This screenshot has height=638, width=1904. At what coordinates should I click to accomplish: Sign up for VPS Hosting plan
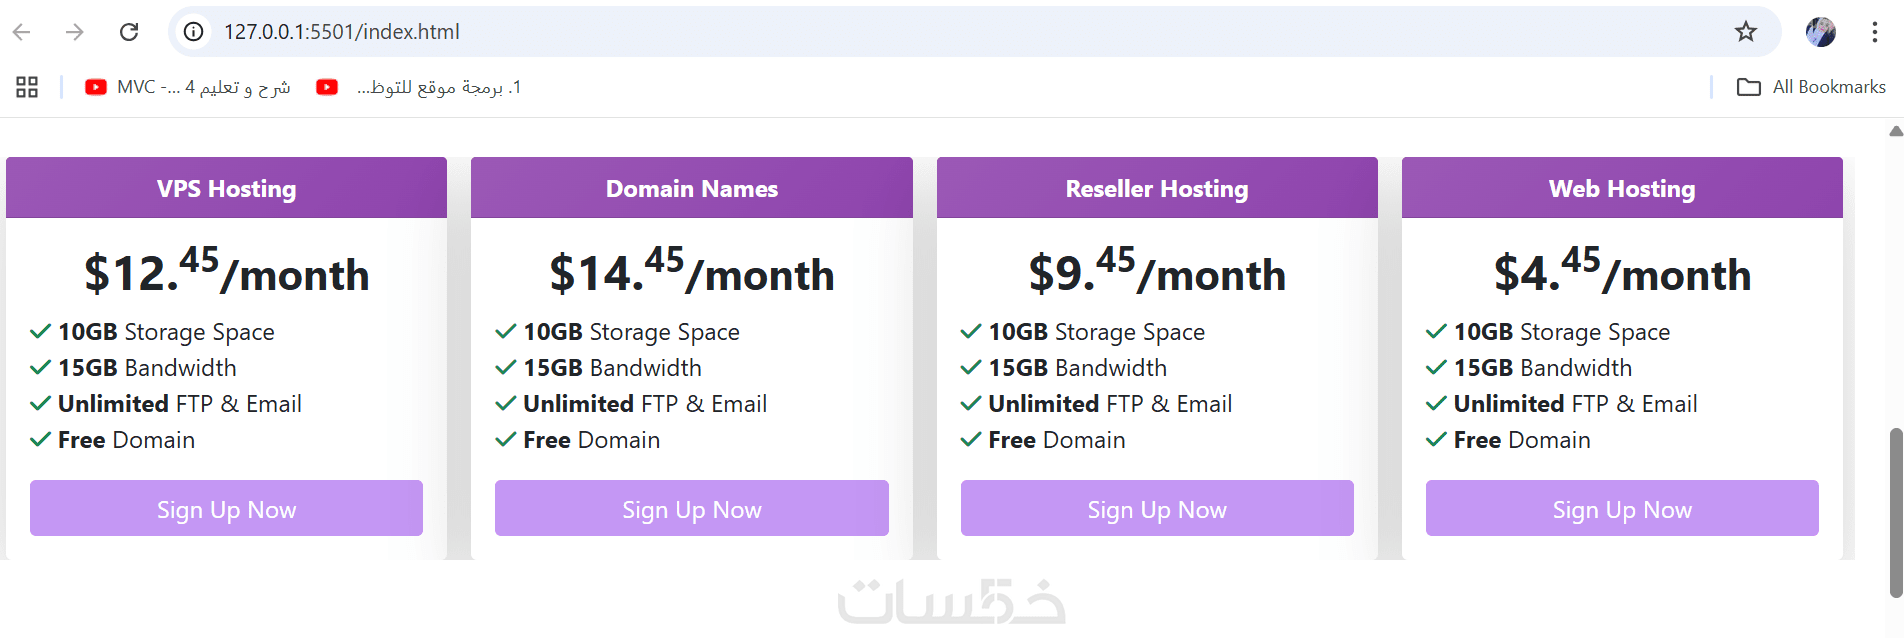(x=226, y=509)
